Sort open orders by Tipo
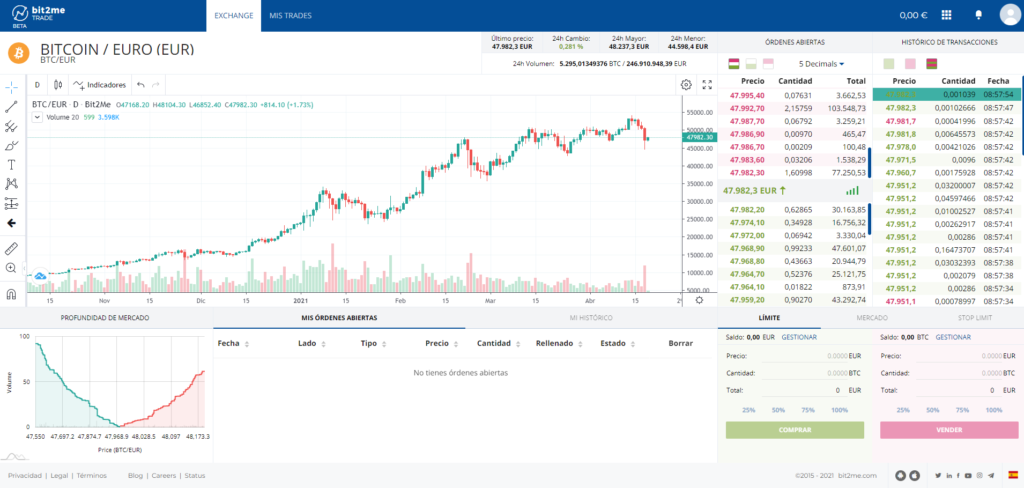Viewport: 1024px width, 488px height. pyautogui.click(x=373, y=344)
